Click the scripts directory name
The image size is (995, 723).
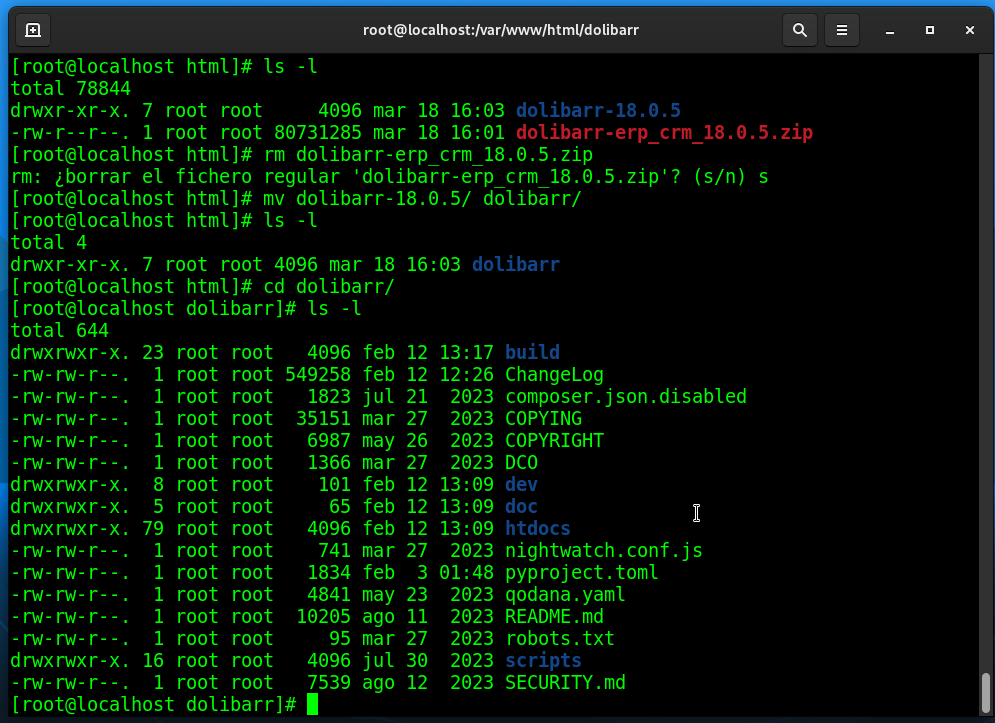click(x=543, y=660)
